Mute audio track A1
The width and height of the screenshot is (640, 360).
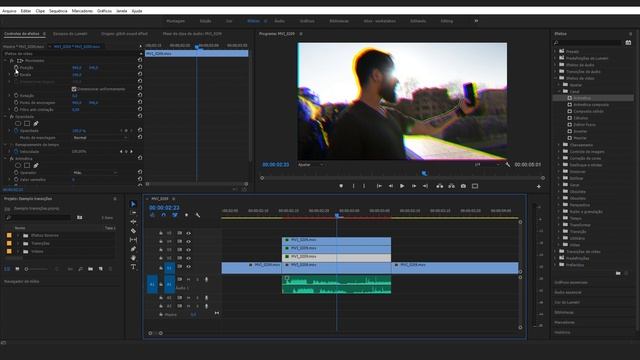[x=189, y=280]
